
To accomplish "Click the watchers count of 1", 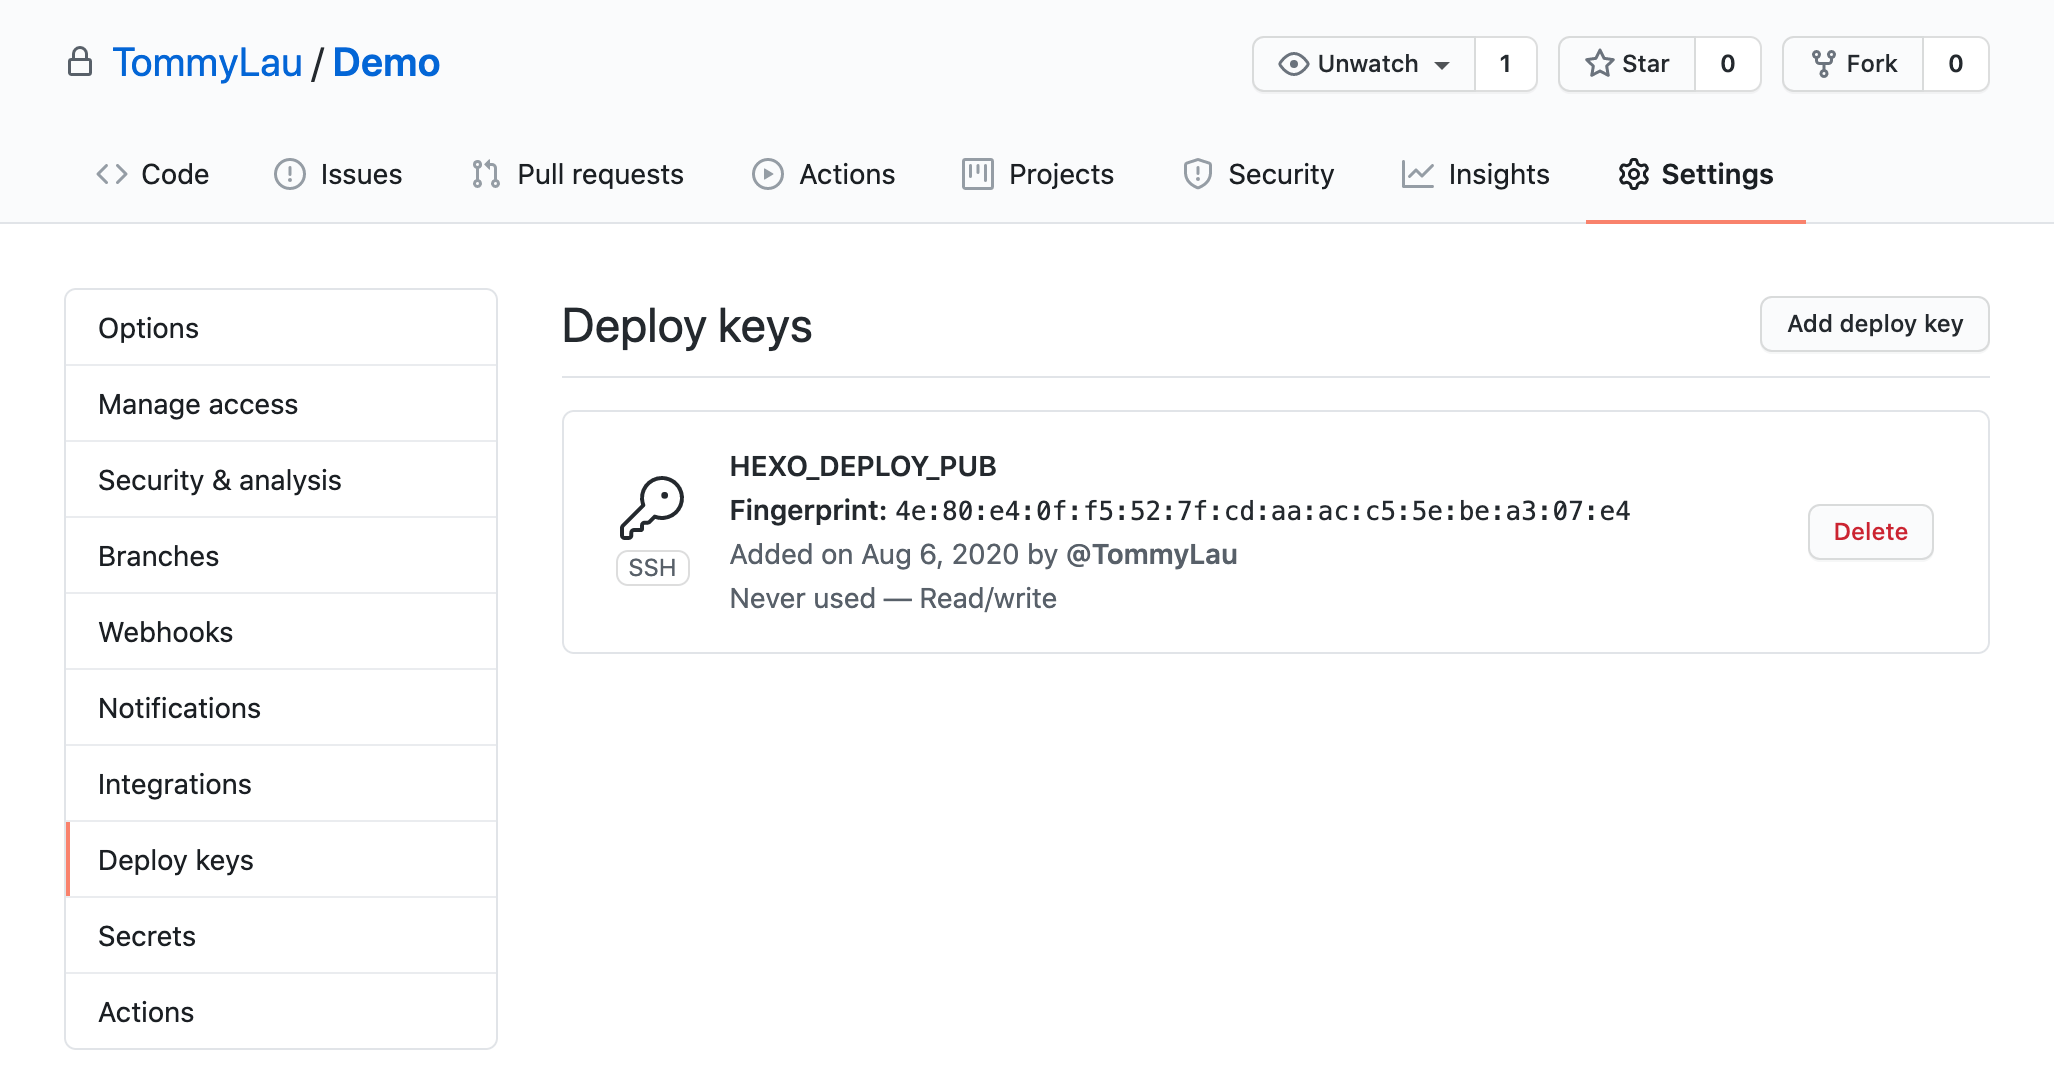I will click(1504, 64).
